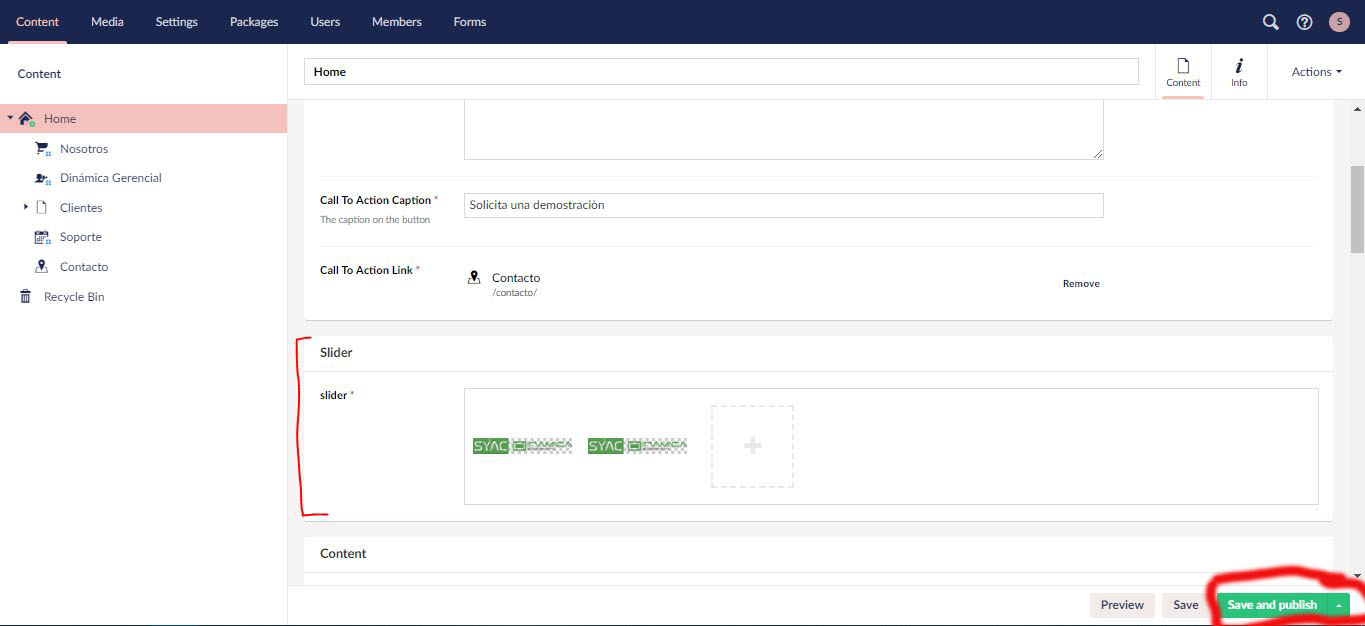Click the pin icon beside Contacto link

pos(474,277)
